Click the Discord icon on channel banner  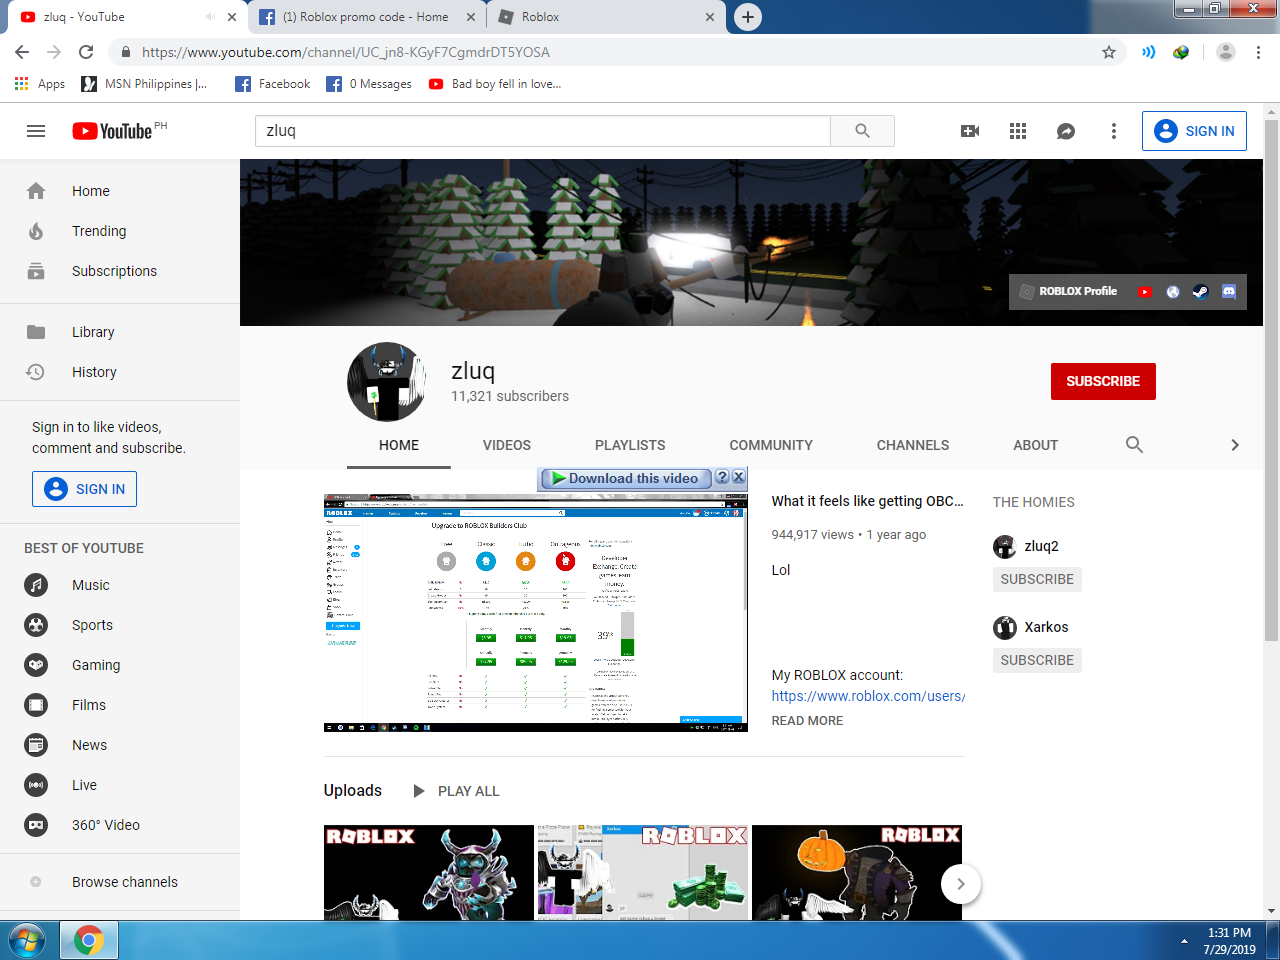point(1229,292)
